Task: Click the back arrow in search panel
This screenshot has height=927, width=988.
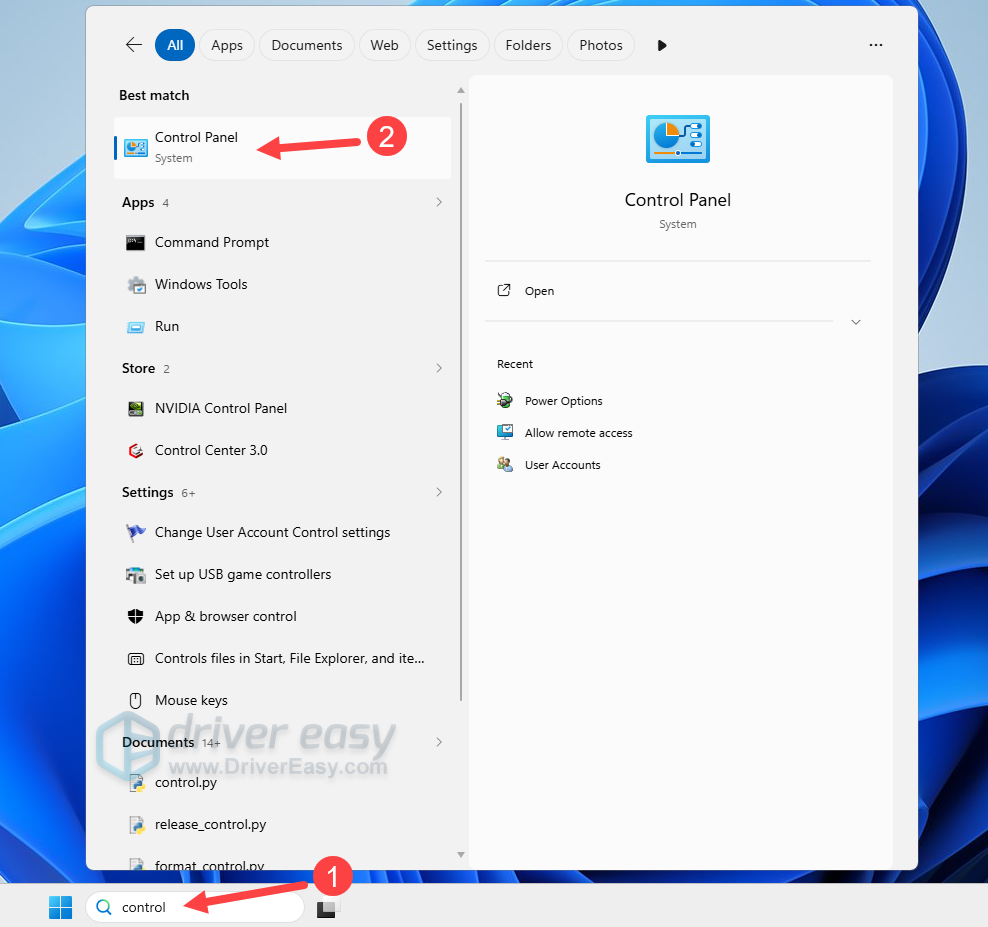Action: tap(134, 45)
